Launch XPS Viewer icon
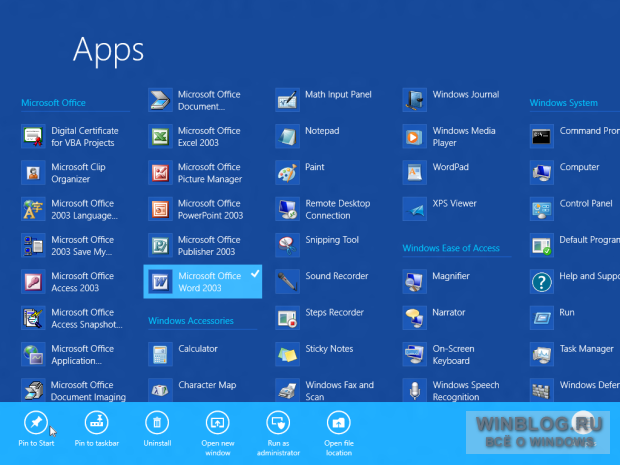The image size is (620, 465). pos(415,209)
